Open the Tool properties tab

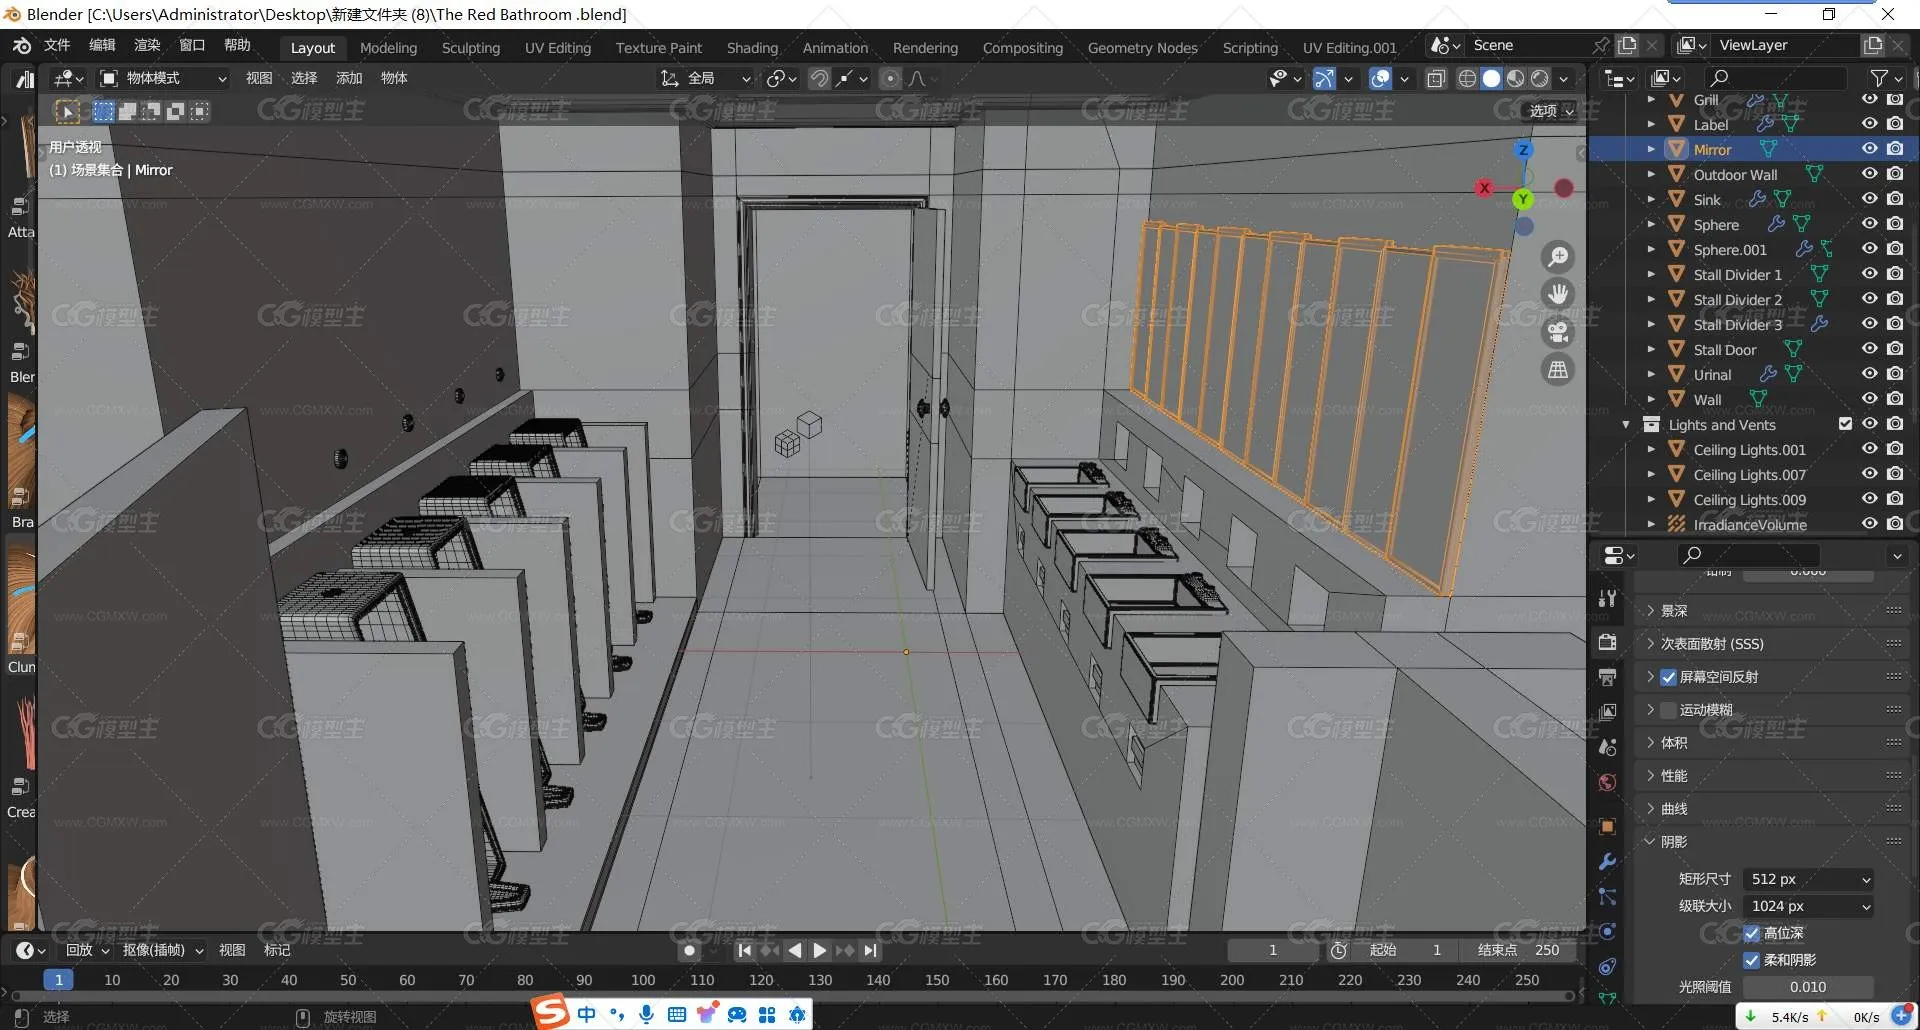[1607, 598]
